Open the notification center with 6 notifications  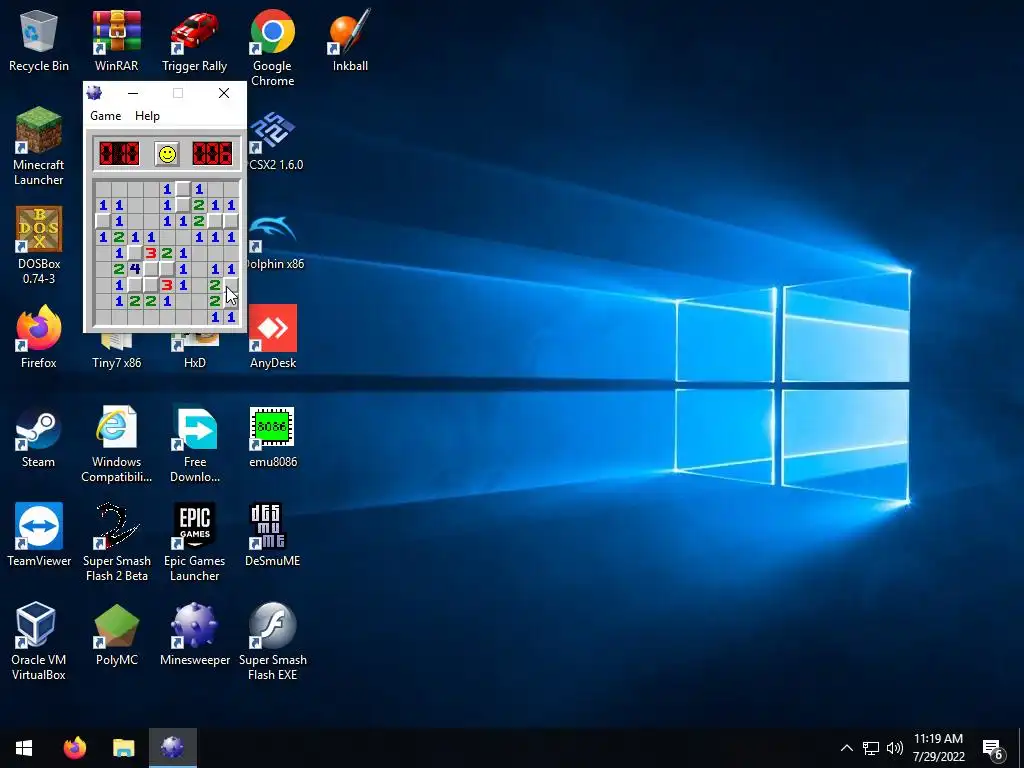click(x=993, y=748)
